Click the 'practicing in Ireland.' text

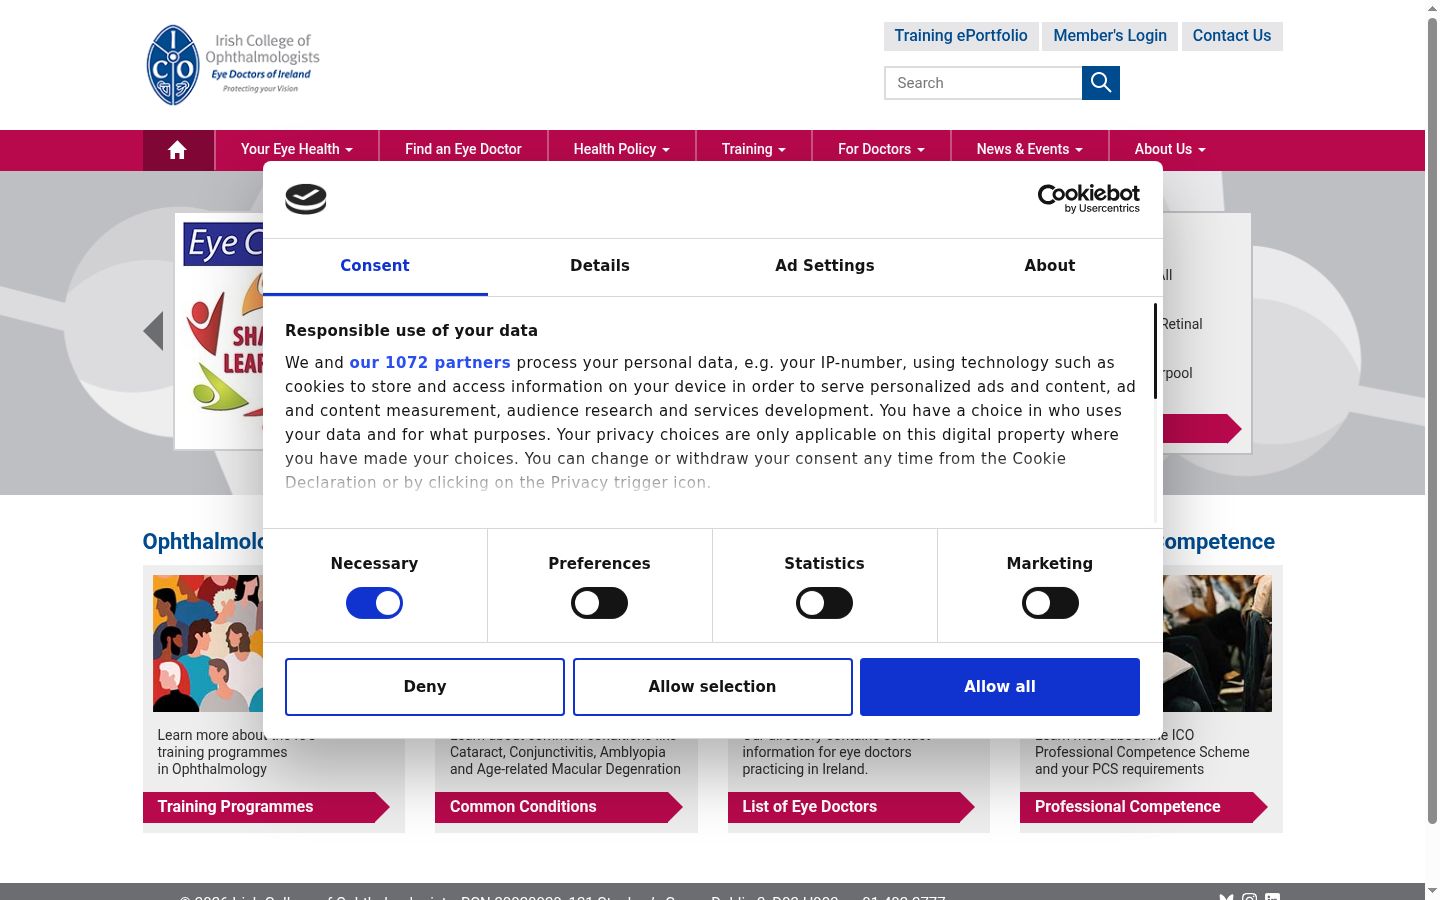click(x=805, y=769)
